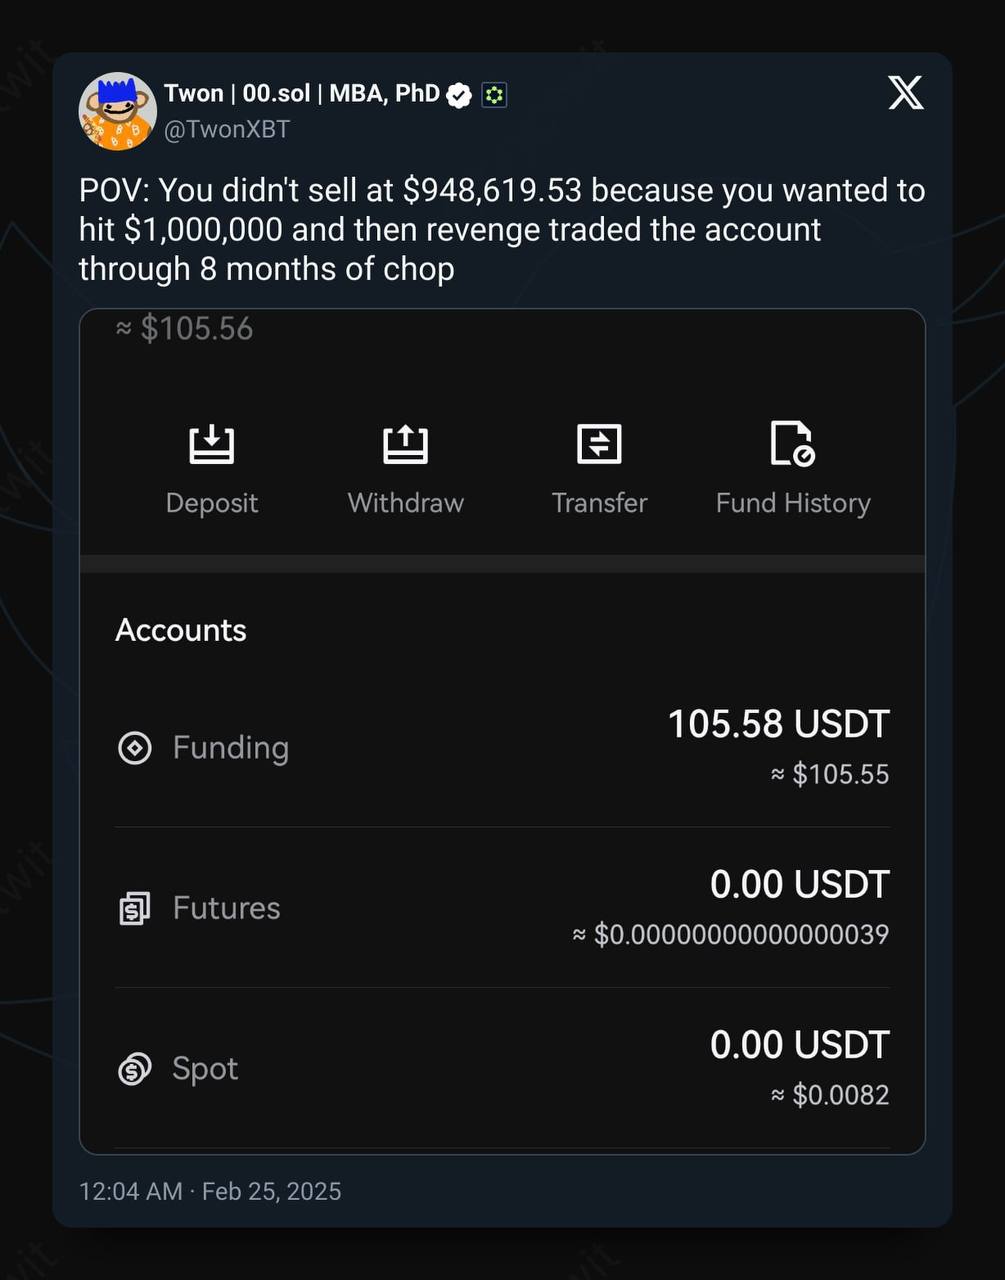Click the X logo in the tweet corner
The height and width of the screenshot is (1280, 1005).
click(x=906, y=93)
